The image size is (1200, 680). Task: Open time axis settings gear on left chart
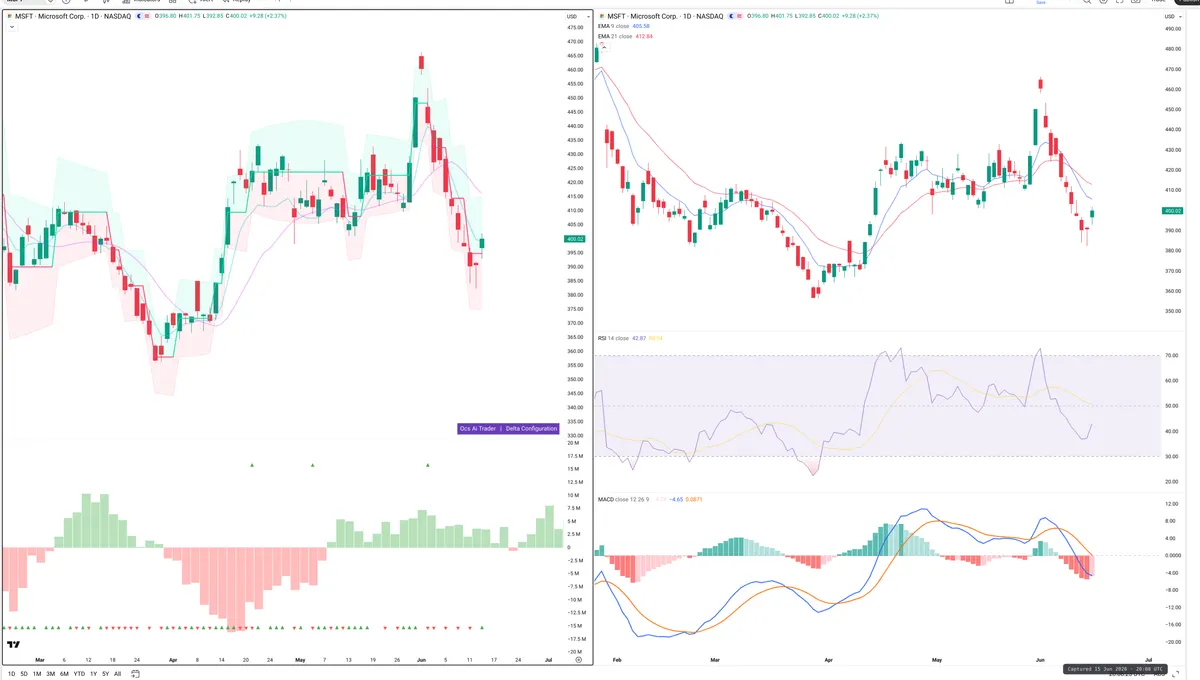tap(578, 660)
